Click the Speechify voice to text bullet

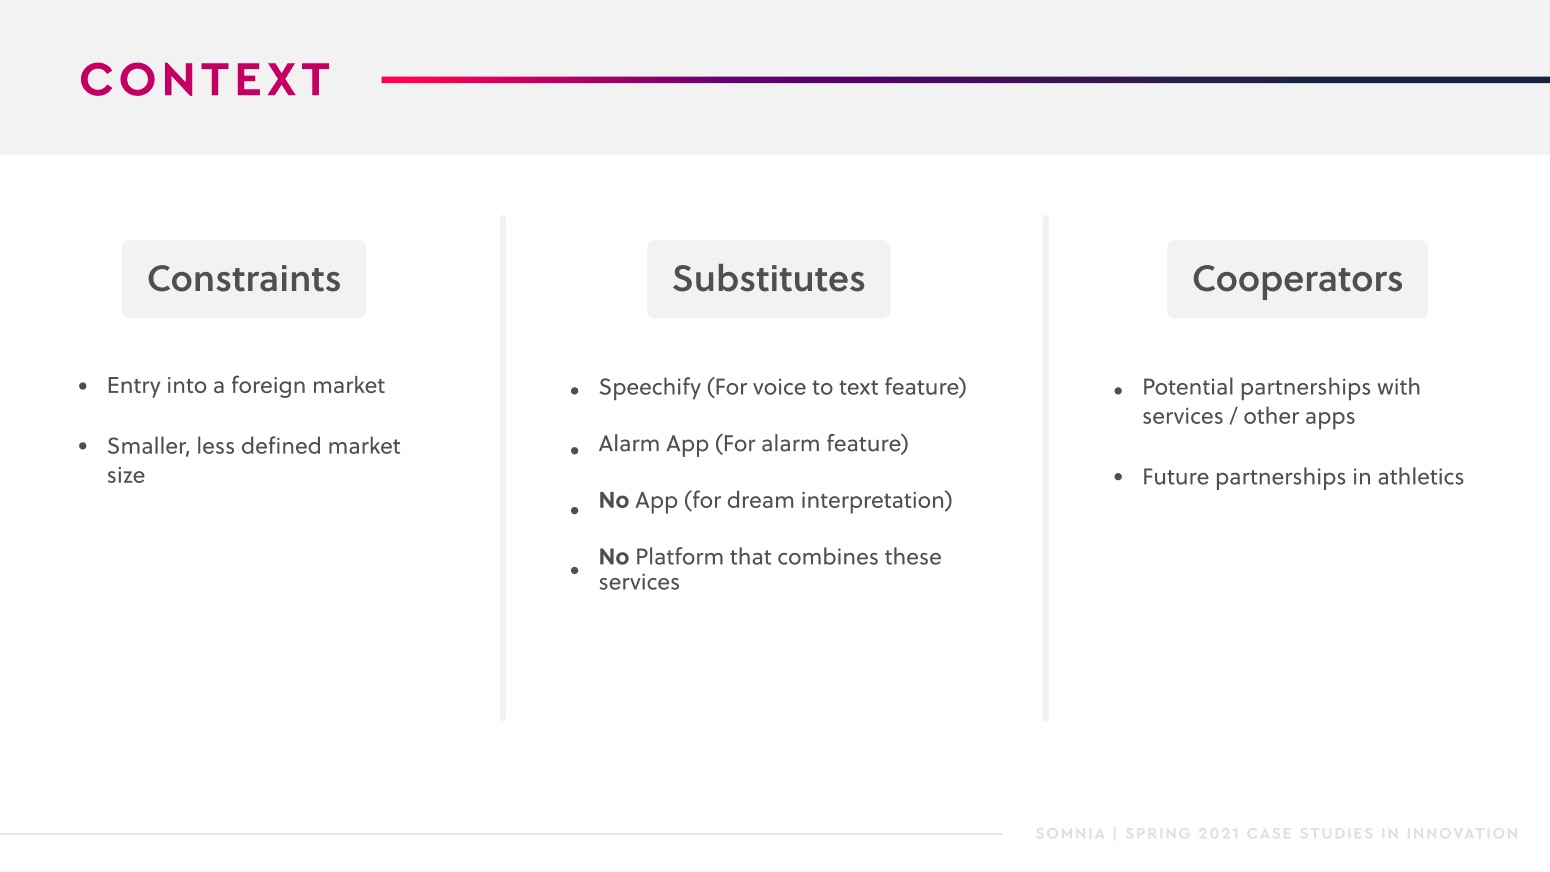(x=782, y=387)
